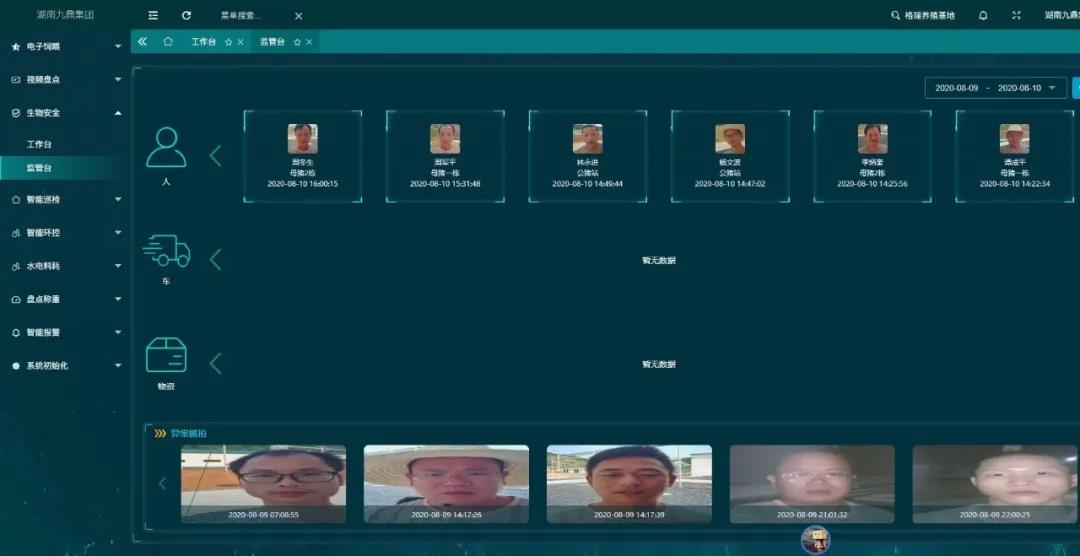Click the refresh icon in top bar
Viewport: 1080px width, 556px height.
(187, 15)
